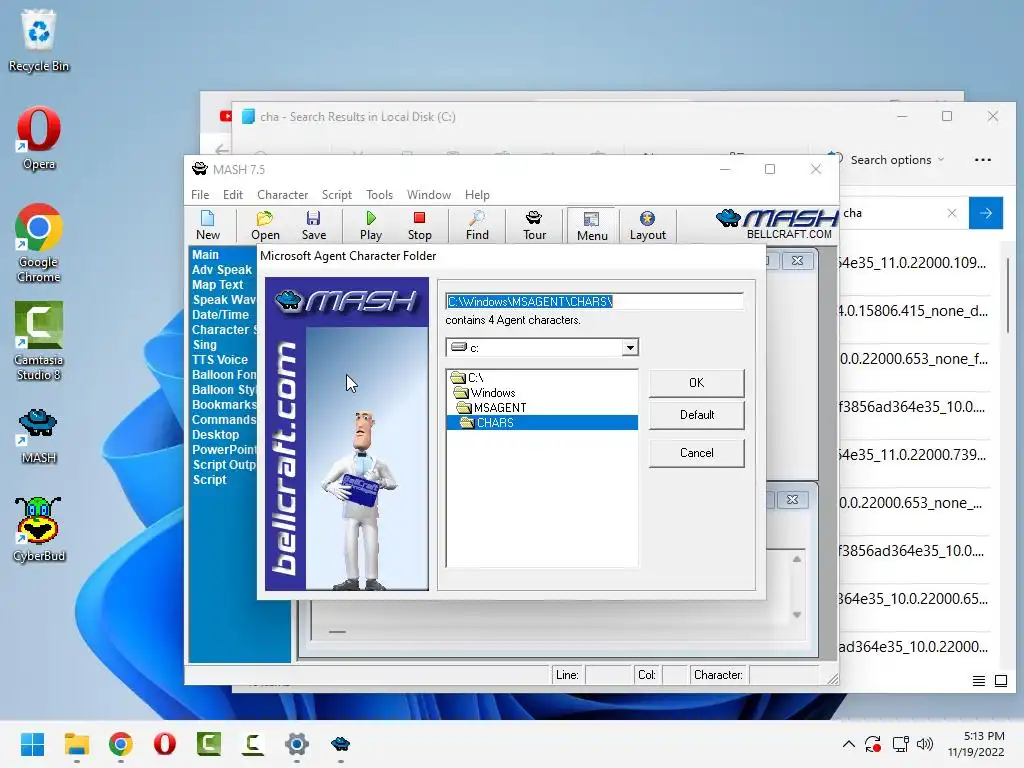Click the Tour toolbar icon
The image size is (1024, 768).
coord(534,225)
